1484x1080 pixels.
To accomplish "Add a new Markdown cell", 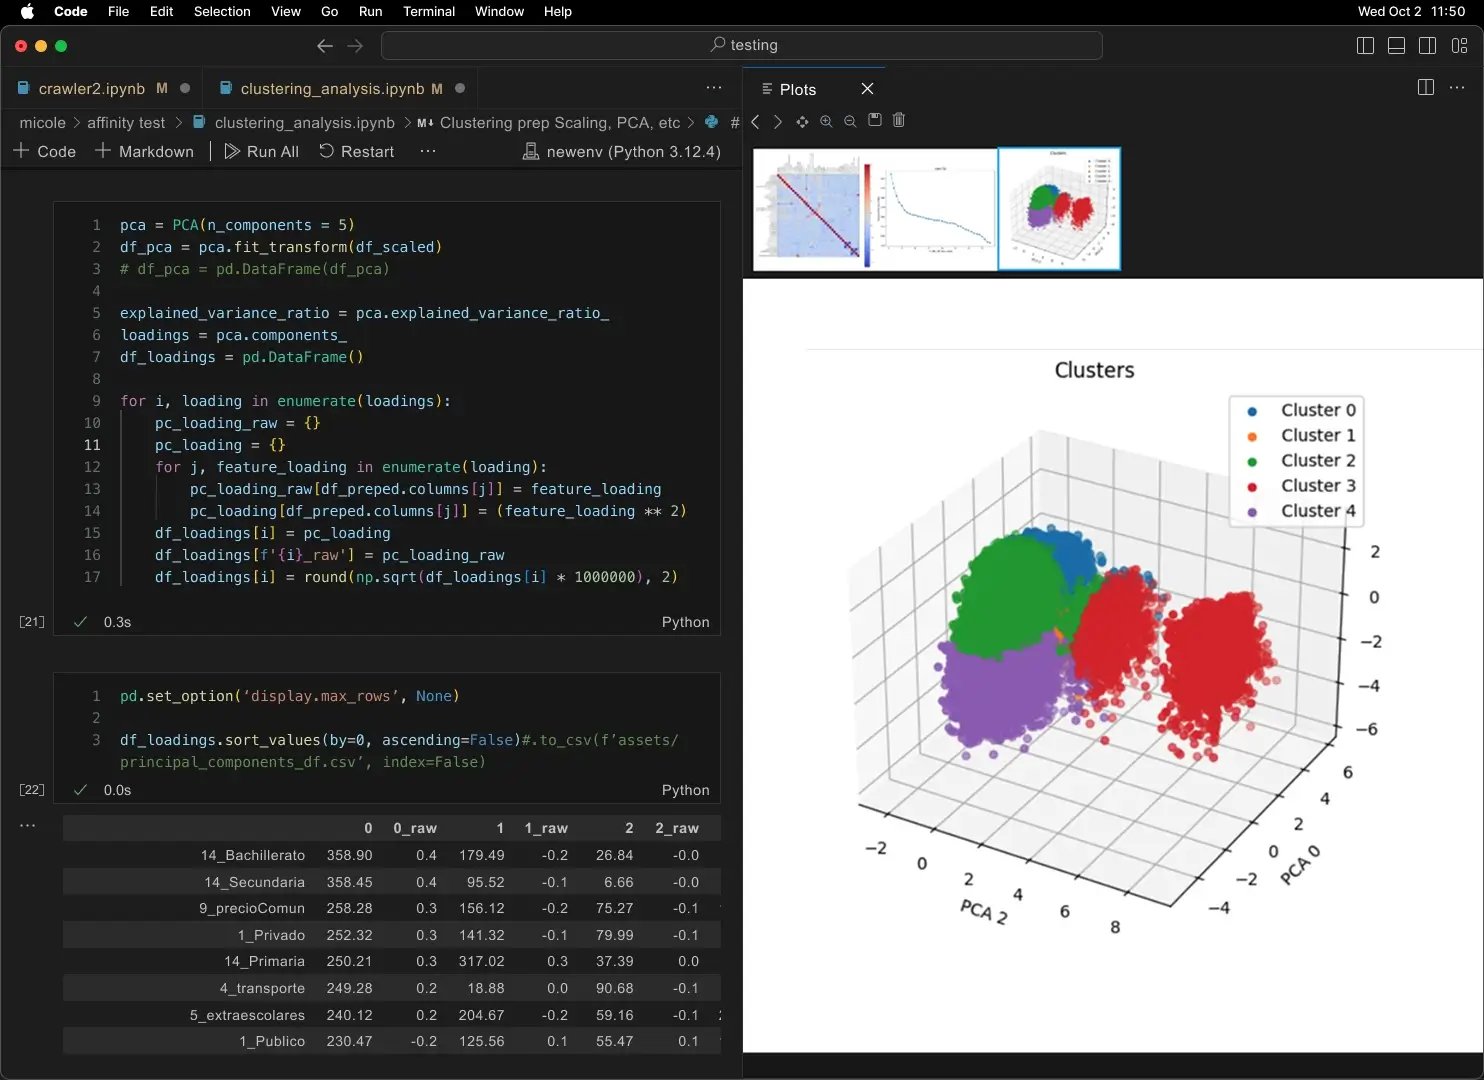I will tap(145, 151).
